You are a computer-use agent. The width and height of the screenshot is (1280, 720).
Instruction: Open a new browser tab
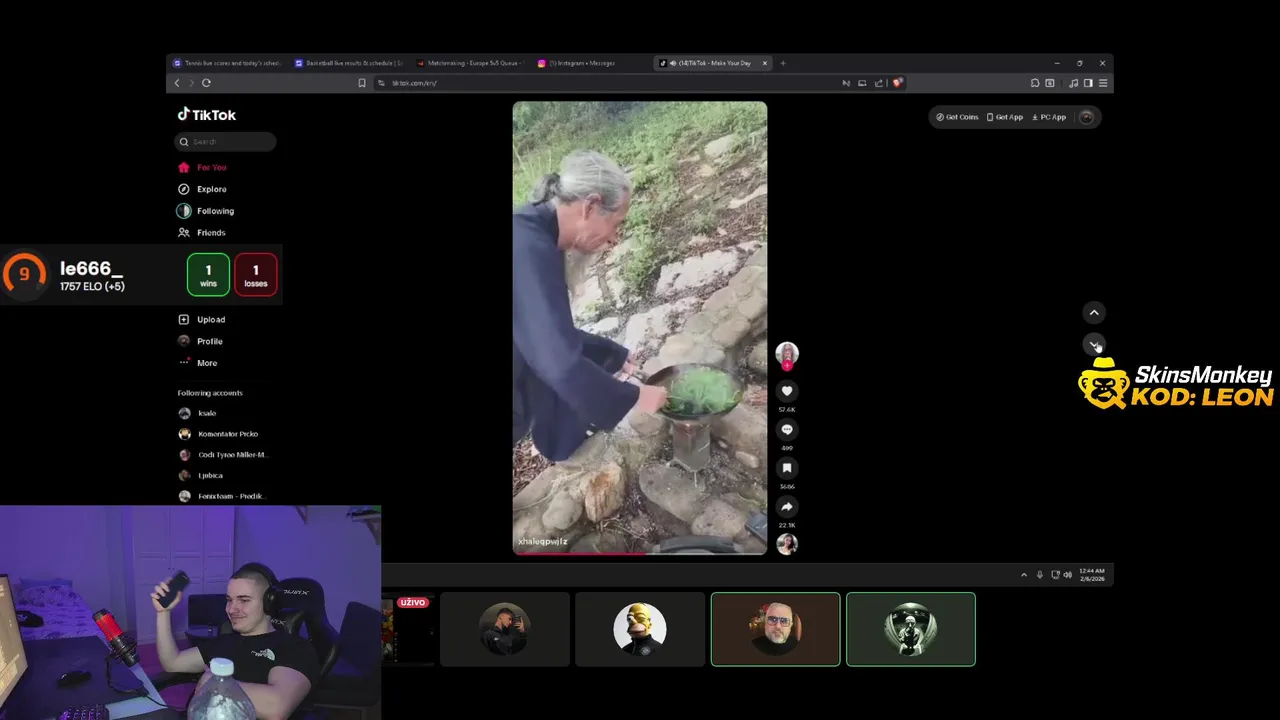tap(783, 63)
